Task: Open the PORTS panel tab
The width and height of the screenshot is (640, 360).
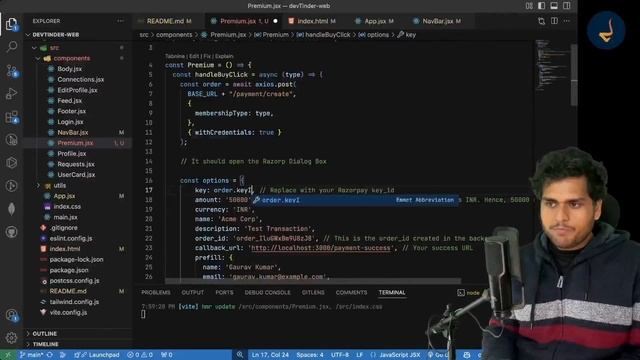Action: coord(224,293)
